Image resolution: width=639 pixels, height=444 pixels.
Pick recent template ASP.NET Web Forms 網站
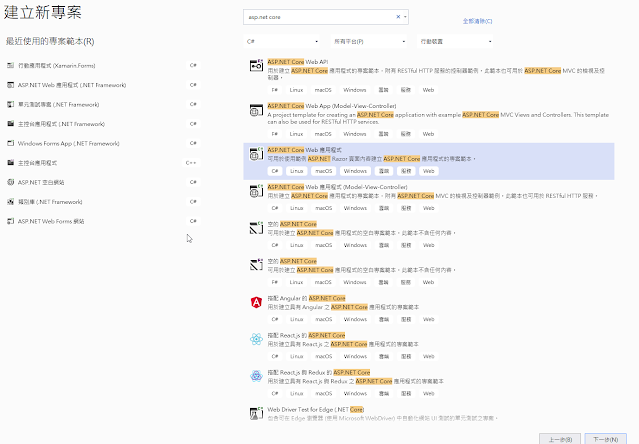pos(51,221)
